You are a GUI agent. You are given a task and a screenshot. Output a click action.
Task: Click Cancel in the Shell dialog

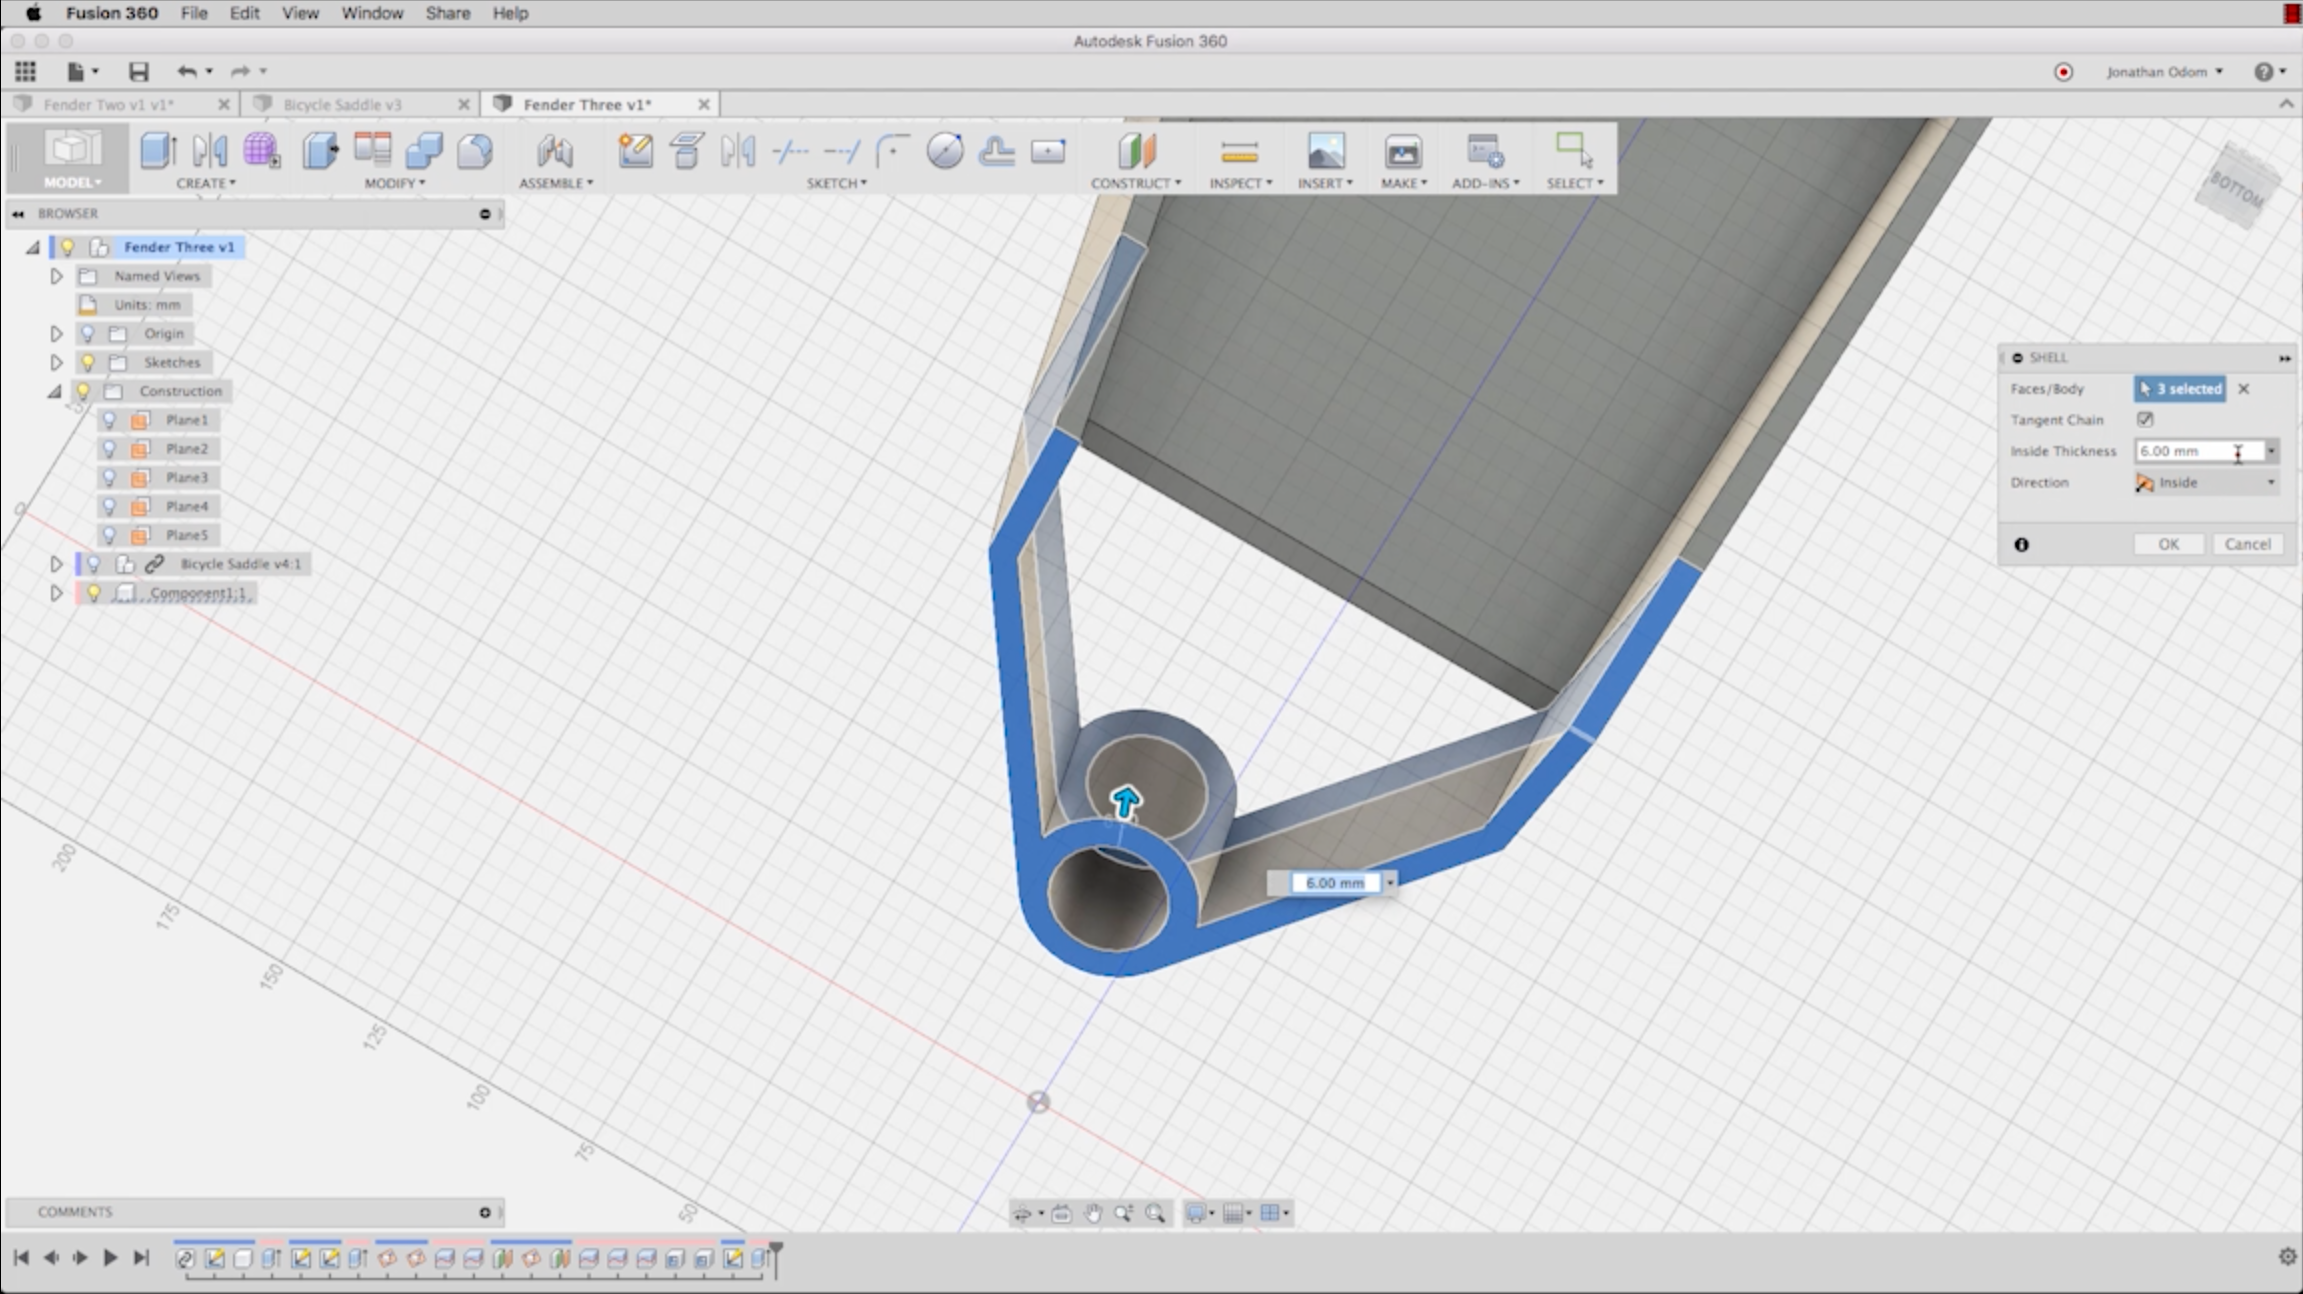point(2247,544)
